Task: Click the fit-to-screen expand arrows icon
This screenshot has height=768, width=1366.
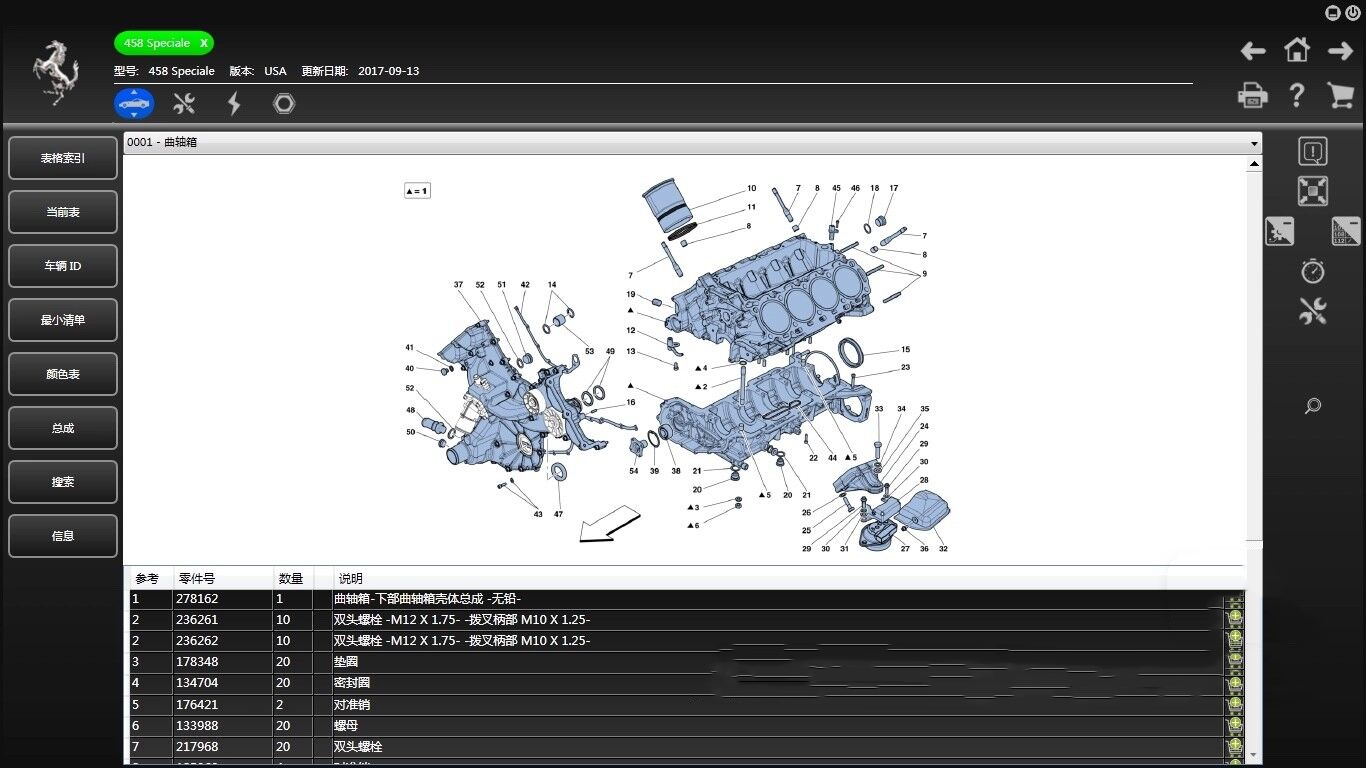Action: point(1313,191)
